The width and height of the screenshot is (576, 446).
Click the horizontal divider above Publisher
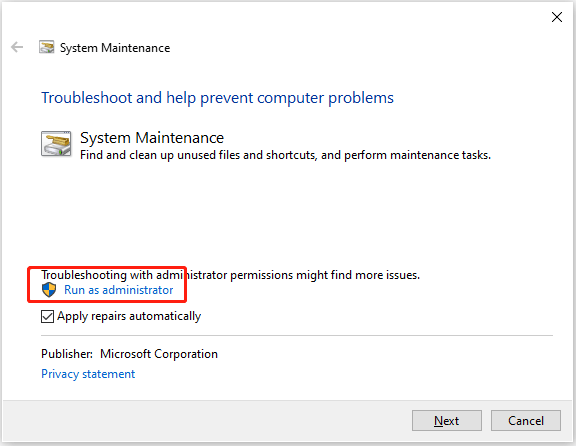pos(297,335)
